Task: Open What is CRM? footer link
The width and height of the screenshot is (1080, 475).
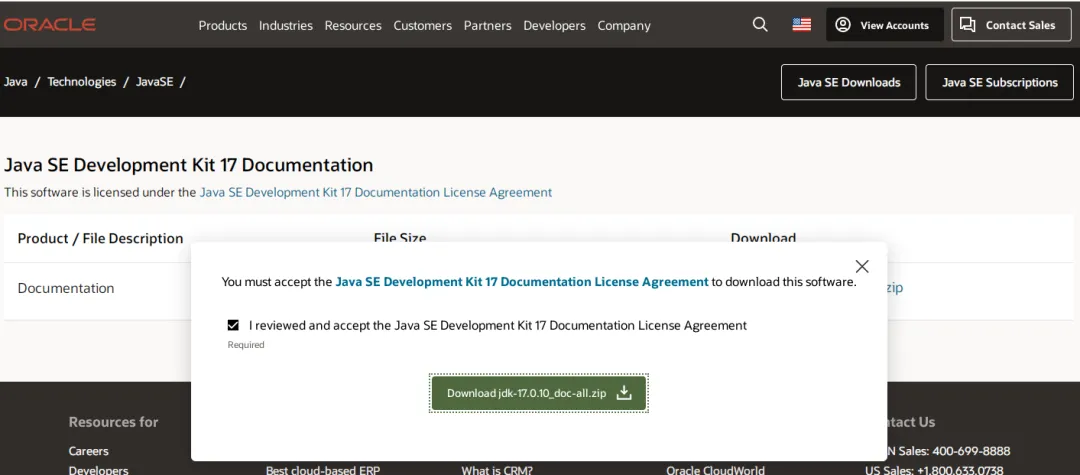Action: [x=497, y=470]
